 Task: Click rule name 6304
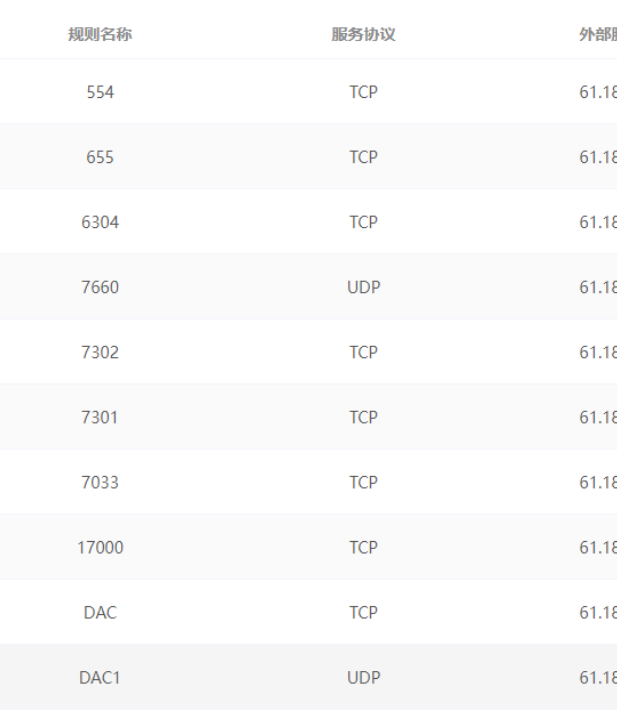click(x=100, y=222)
